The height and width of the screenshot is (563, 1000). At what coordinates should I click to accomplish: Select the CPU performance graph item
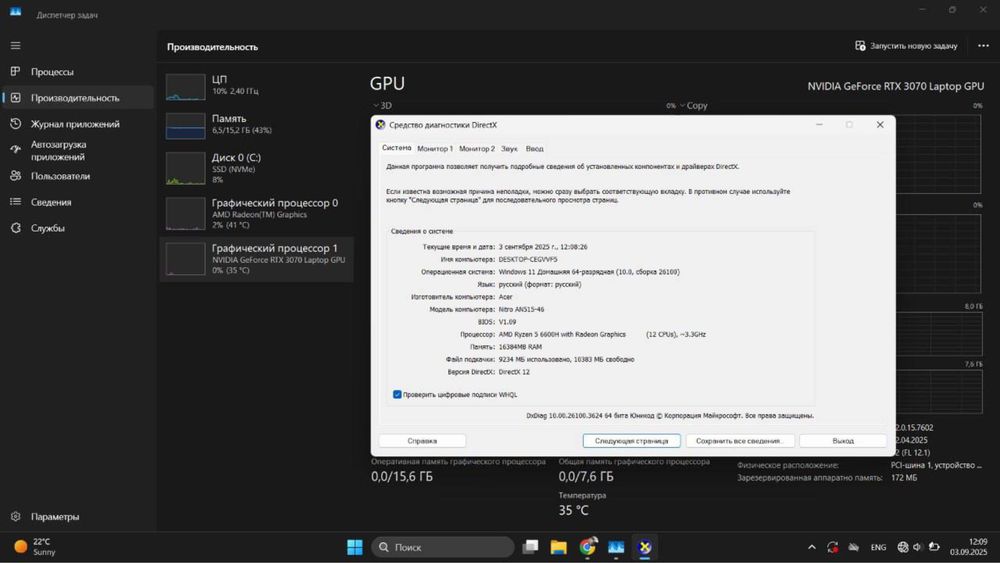click(256, 85)
